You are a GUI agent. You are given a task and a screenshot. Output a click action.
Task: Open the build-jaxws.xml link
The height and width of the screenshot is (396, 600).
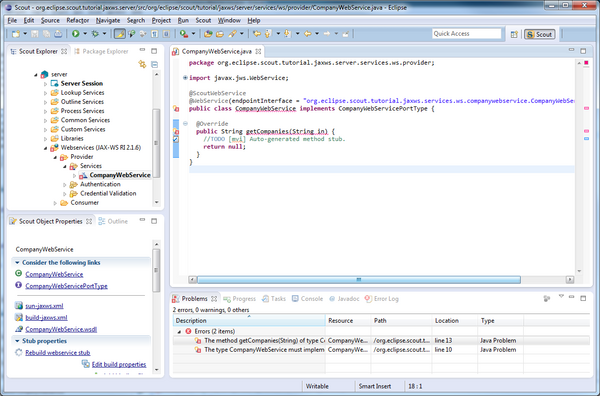pos(46,318)
